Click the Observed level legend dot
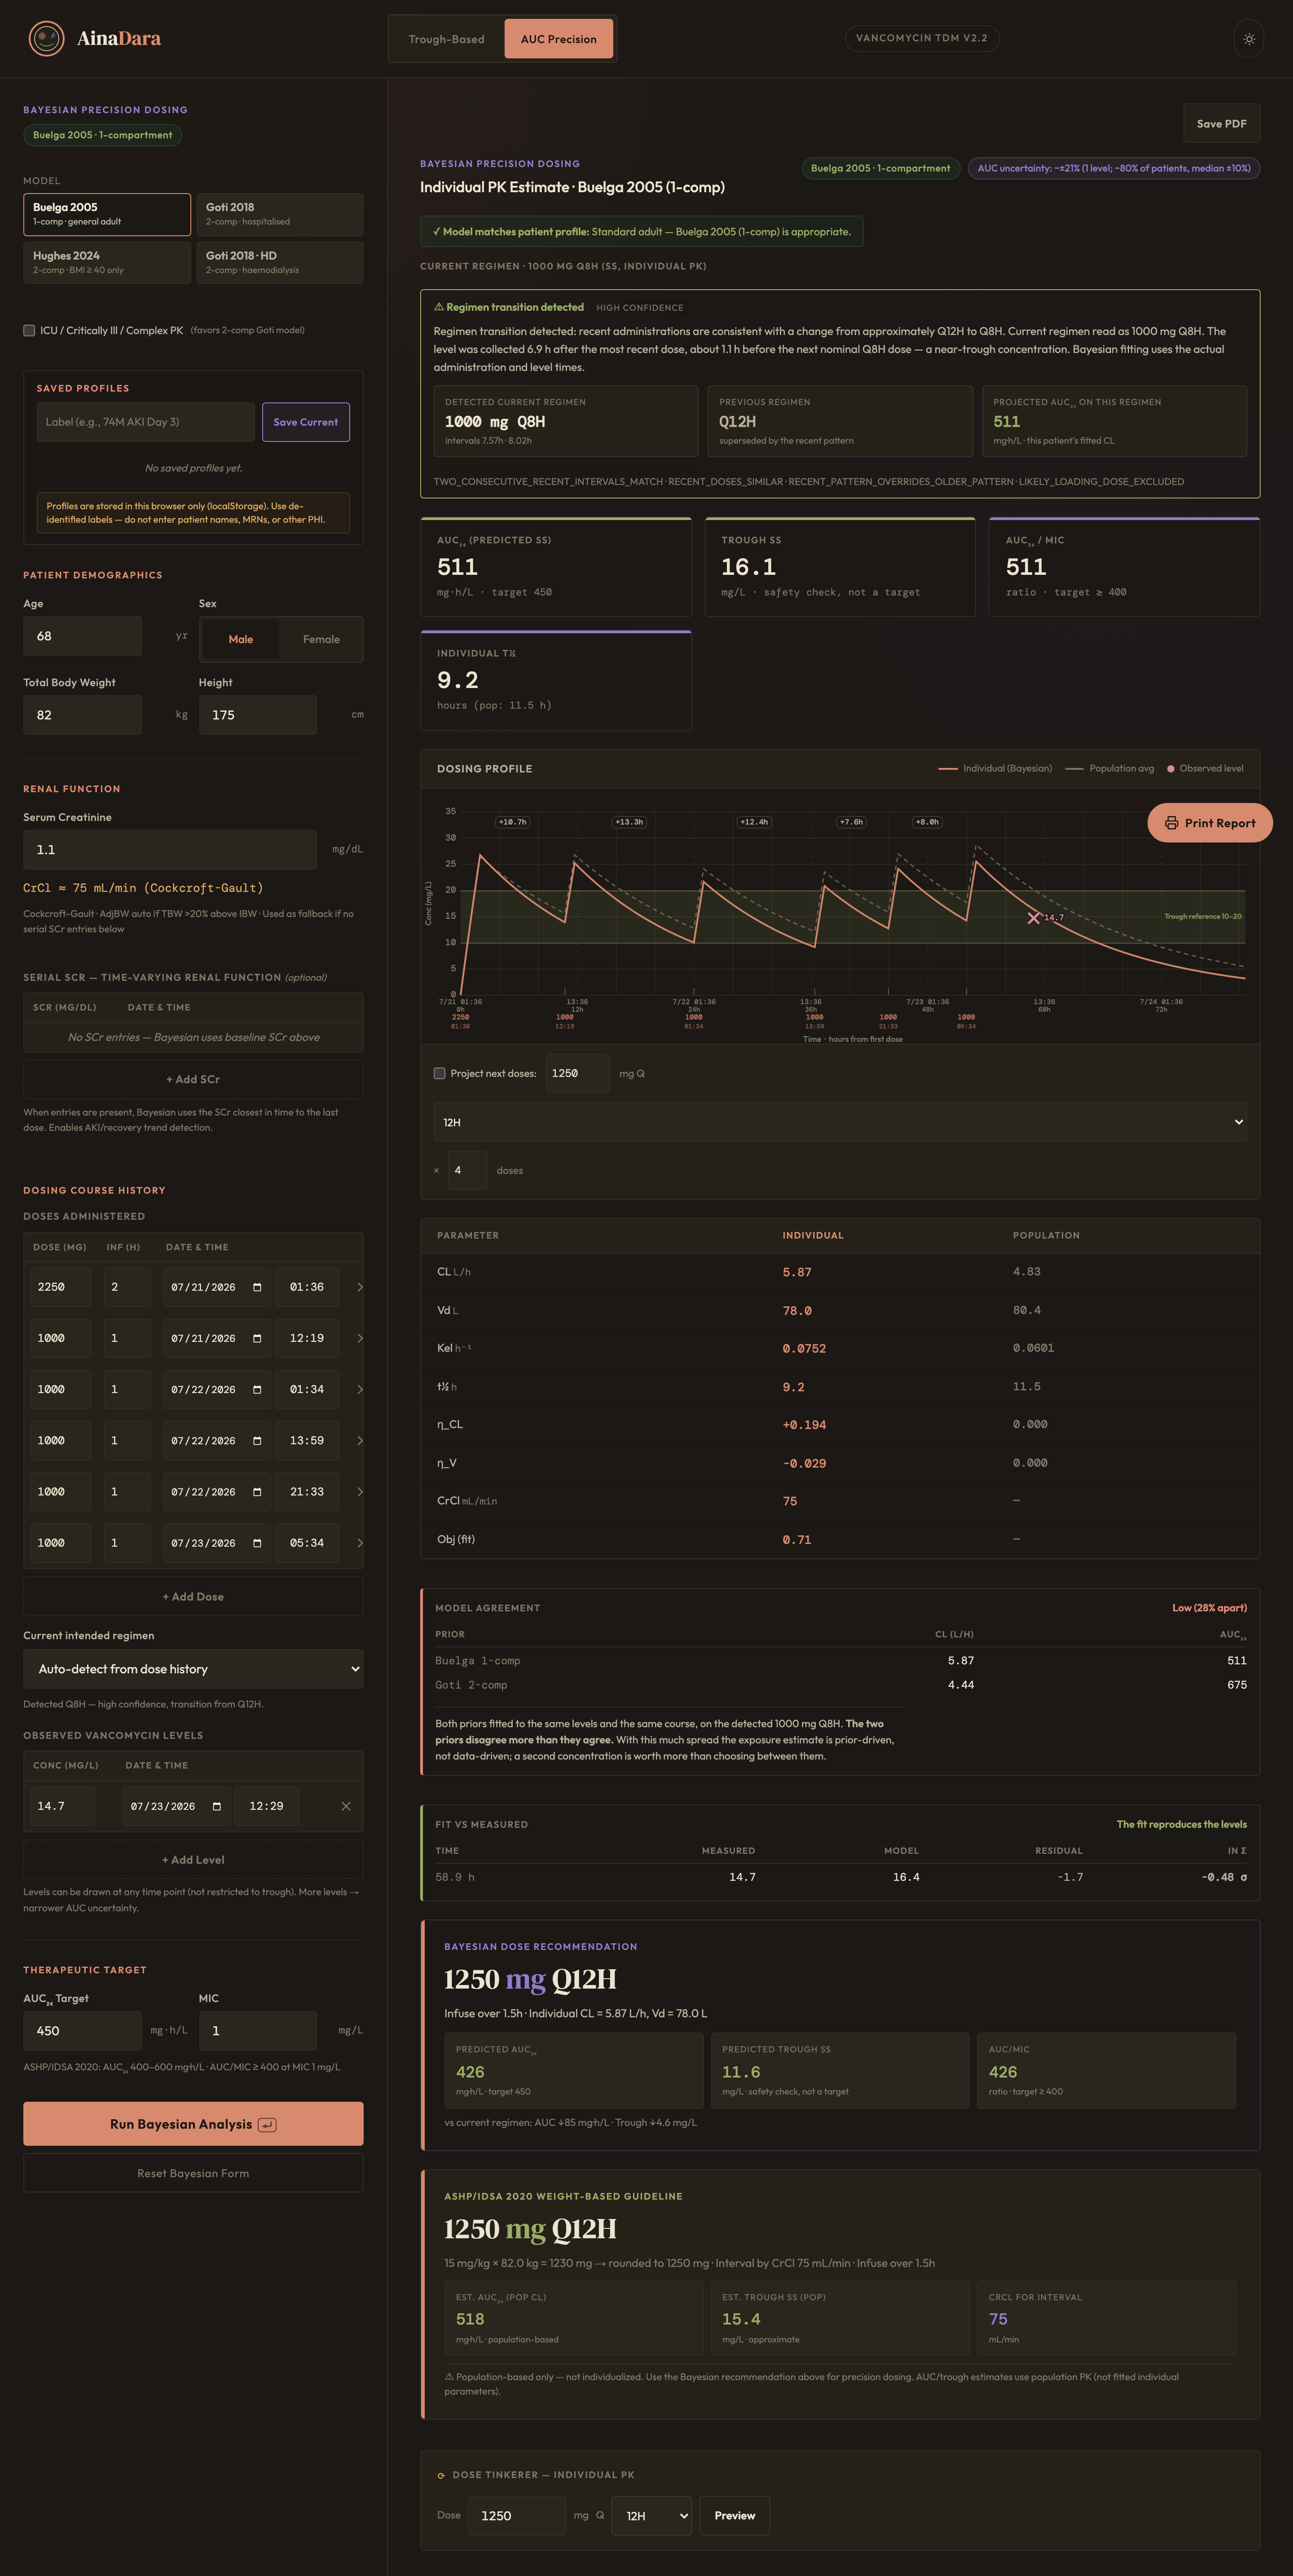 click(1171, 768)
